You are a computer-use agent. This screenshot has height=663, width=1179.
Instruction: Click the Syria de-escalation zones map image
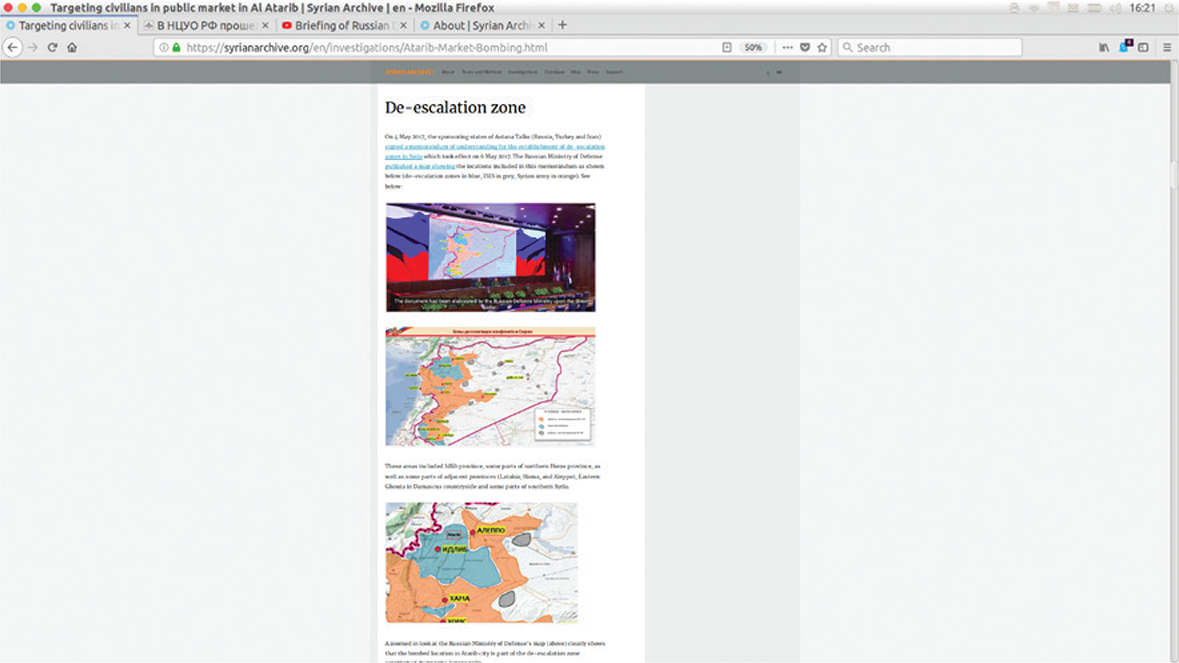point(490,386)
